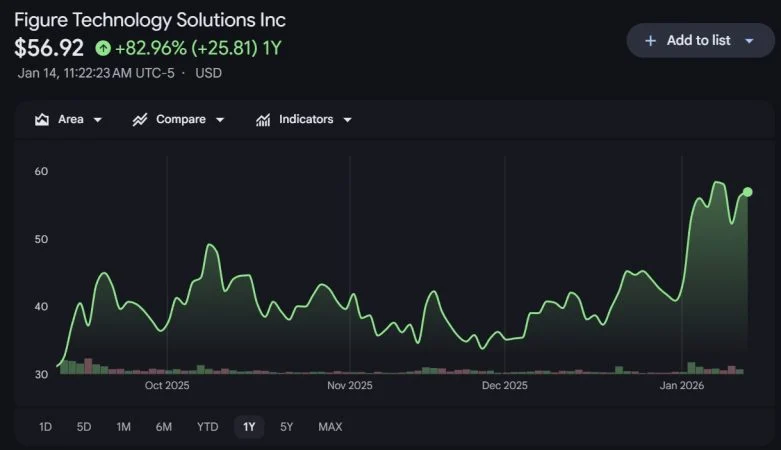Open the Add to list dropdown caret
Viewport: 781px width, 450px height.
tap(749, 41)
